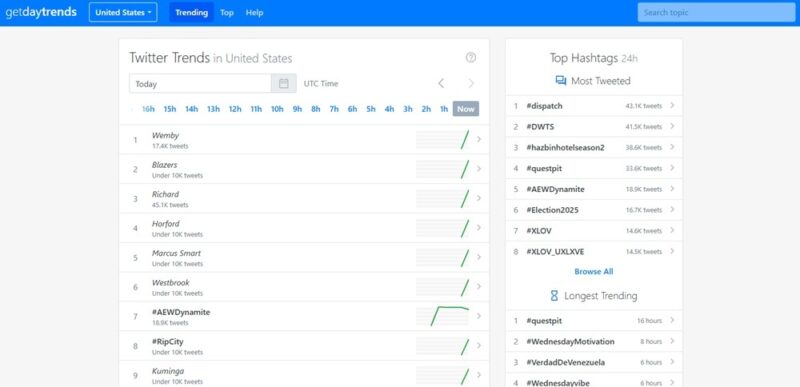Open #dispatch in Top Hashtags

544,106
